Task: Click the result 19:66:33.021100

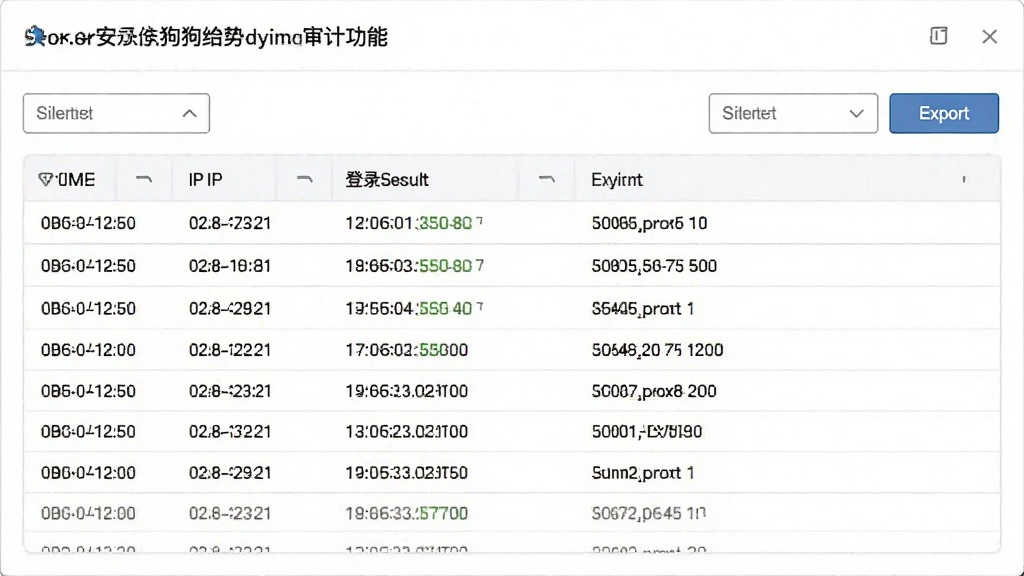Action: (x=406, y=391)
